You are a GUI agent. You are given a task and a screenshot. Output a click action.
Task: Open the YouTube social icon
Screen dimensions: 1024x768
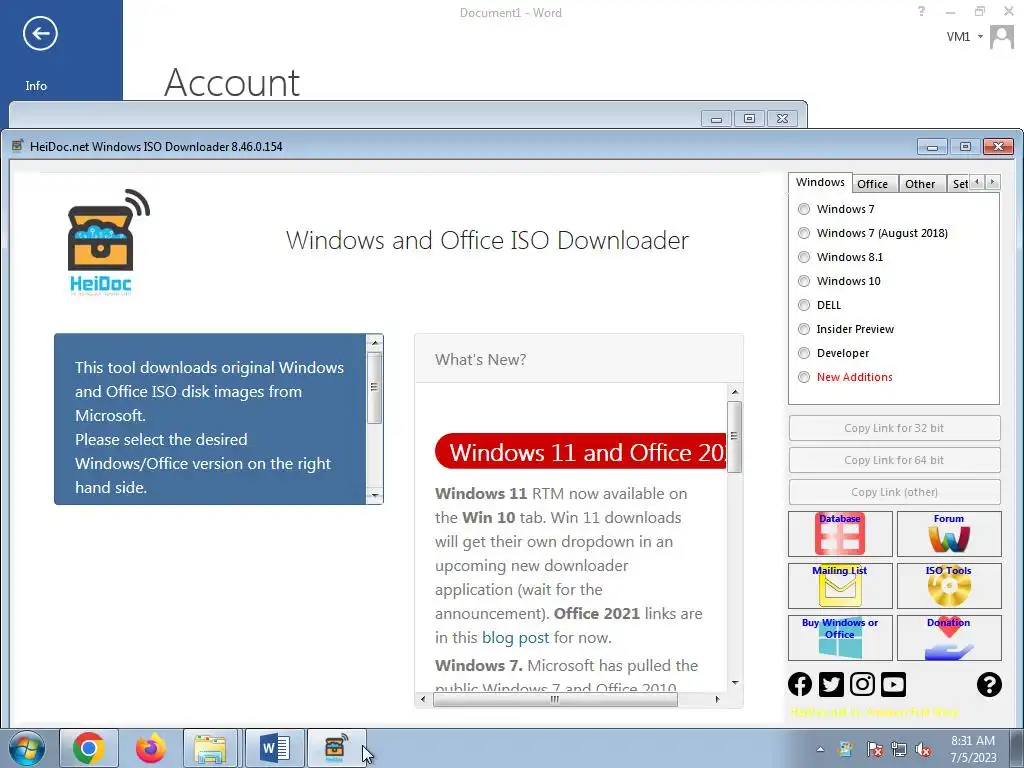[893, 684]
